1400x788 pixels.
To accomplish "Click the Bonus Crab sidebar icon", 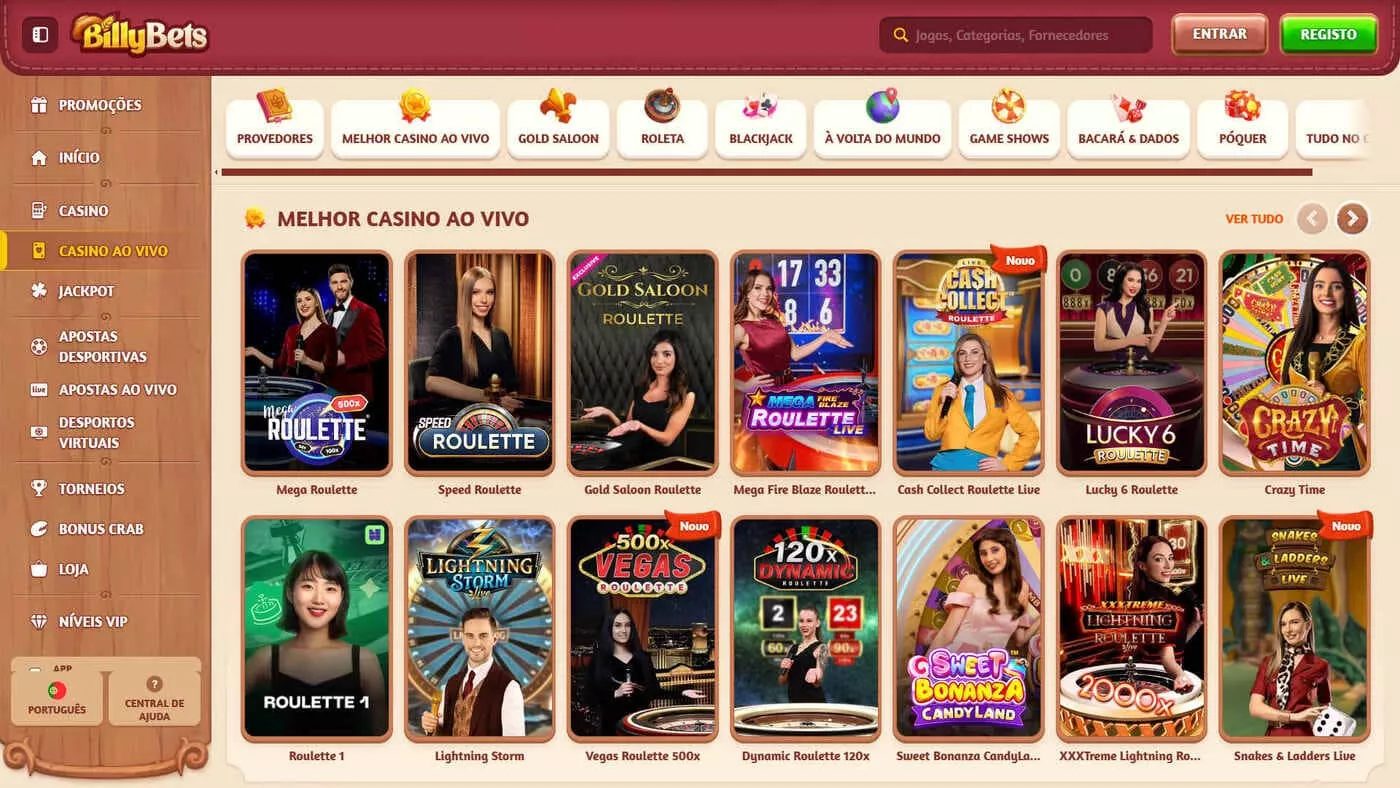I will pos(39,529).
